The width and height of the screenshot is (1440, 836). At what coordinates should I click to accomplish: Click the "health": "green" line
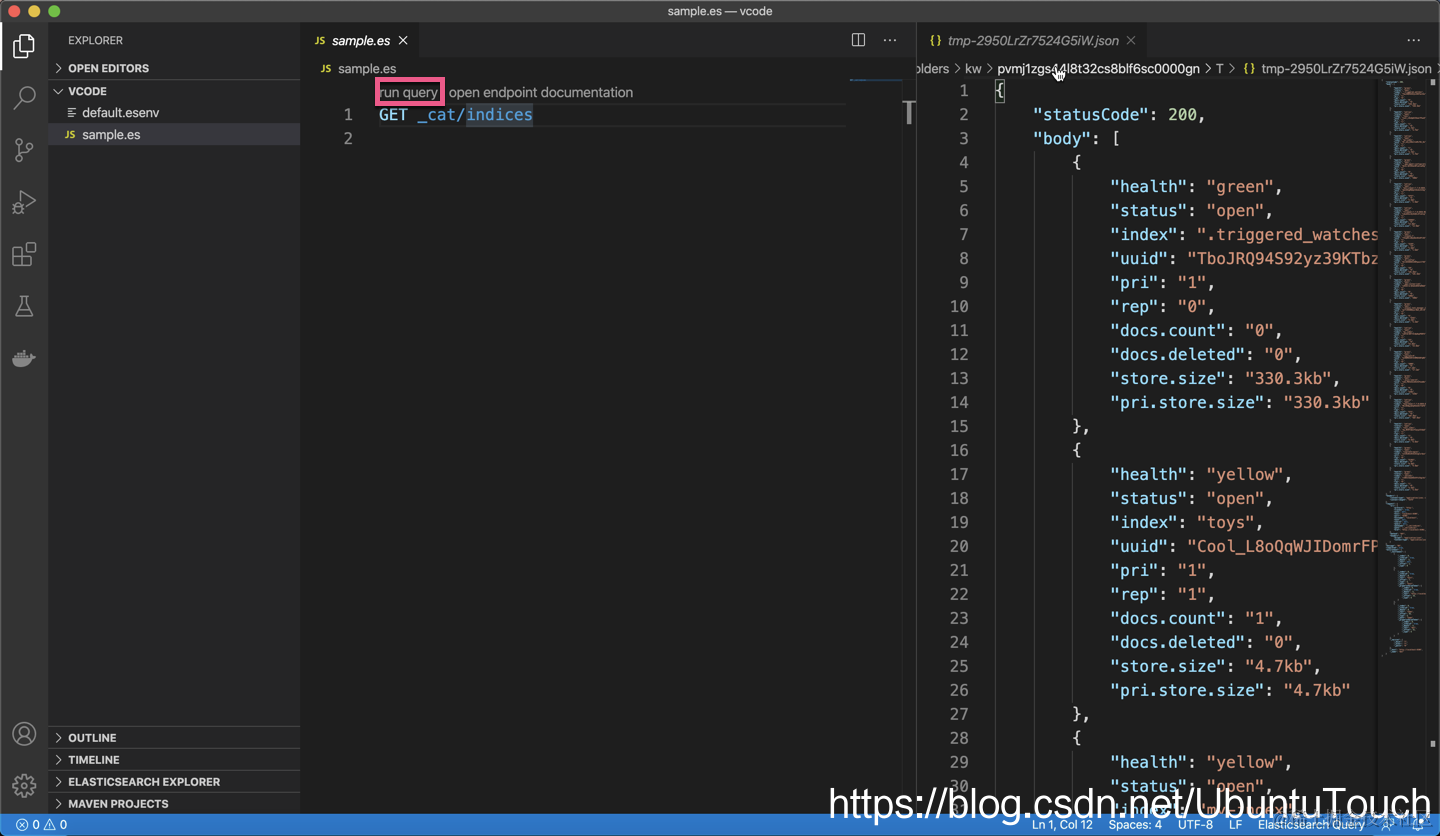[1196, 187]
